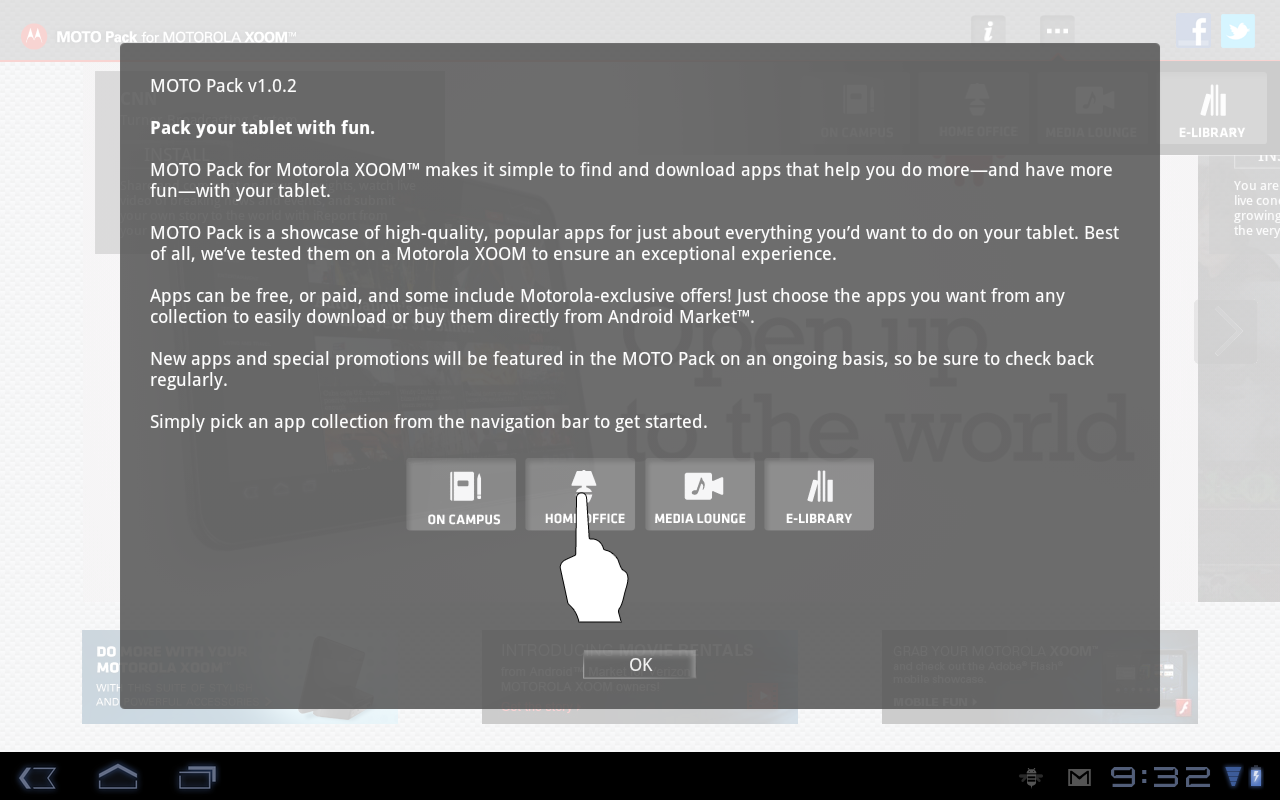Click the Facebook icon in the top bar

[x=1194, y=31]
